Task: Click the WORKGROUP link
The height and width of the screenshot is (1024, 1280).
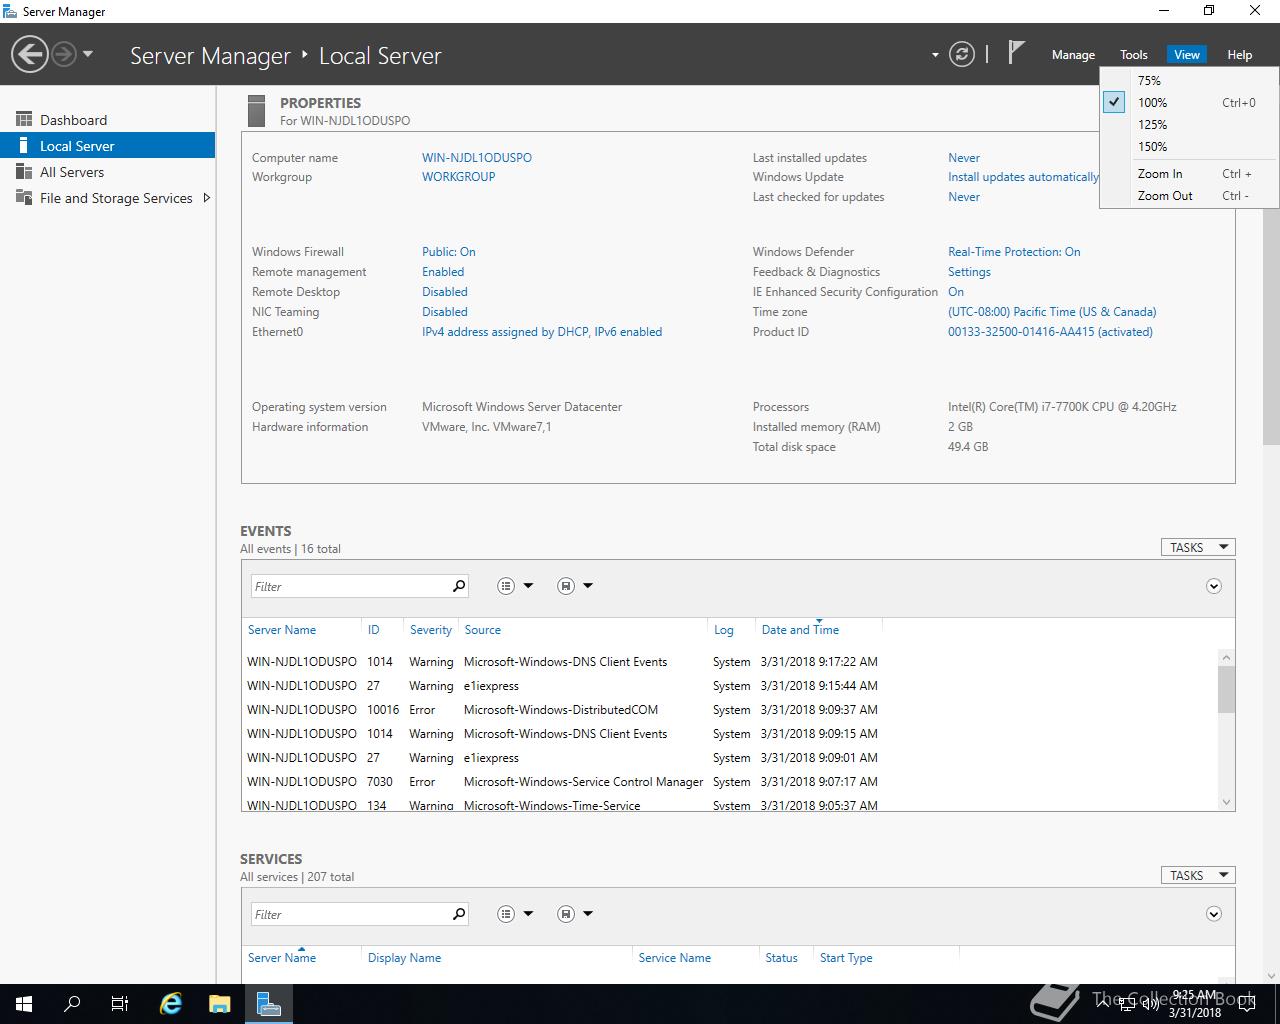Action: pos(458,177)
